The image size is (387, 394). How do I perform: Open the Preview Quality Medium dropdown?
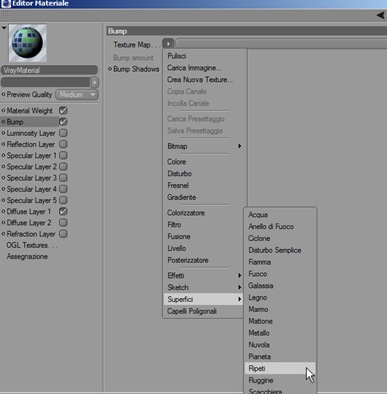tap(77, 95)
